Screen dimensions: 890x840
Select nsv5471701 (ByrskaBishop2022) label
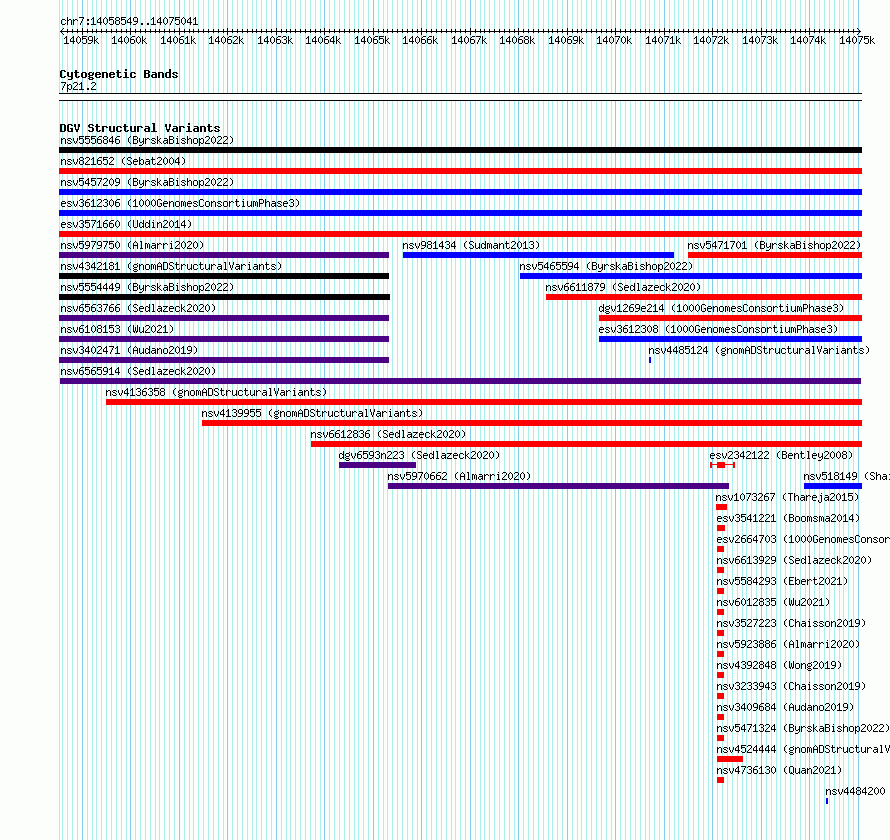click(x=774, y=245)
